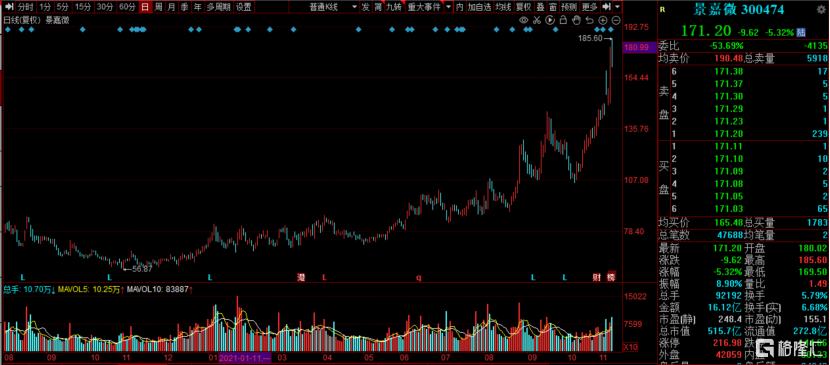
Task: Switch to 季 quarterly period
Action: (184, 7)
